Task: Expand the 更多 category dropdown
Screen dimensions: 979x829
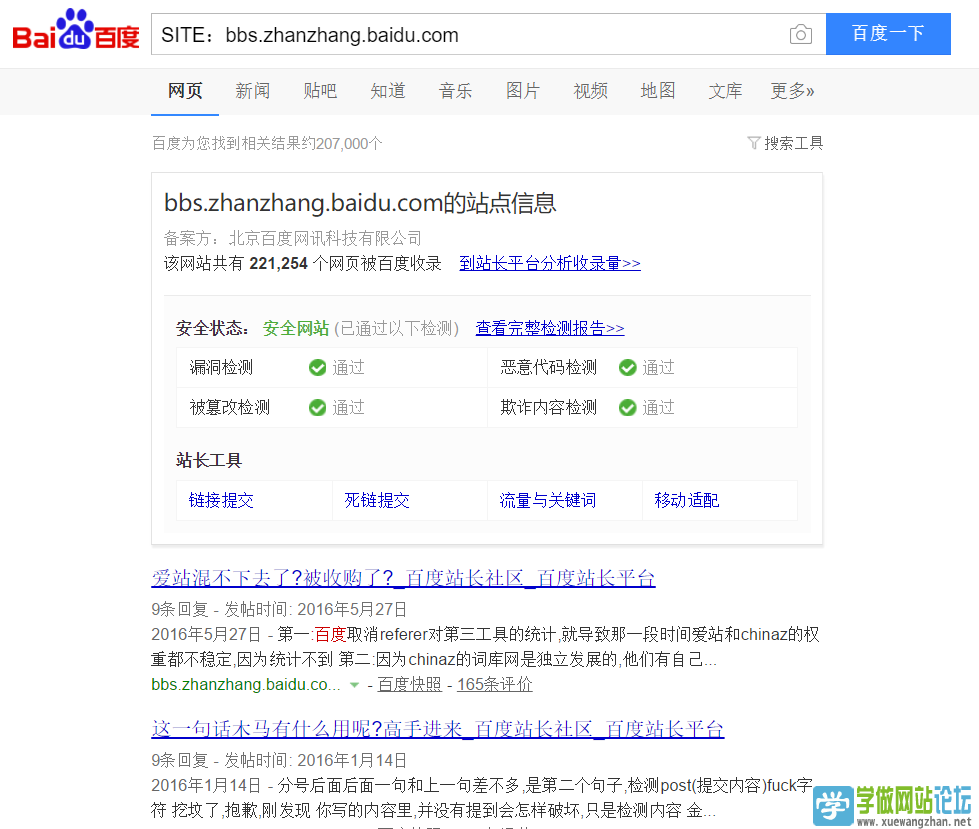Action: pyautogui.click(x=792, y=90)
